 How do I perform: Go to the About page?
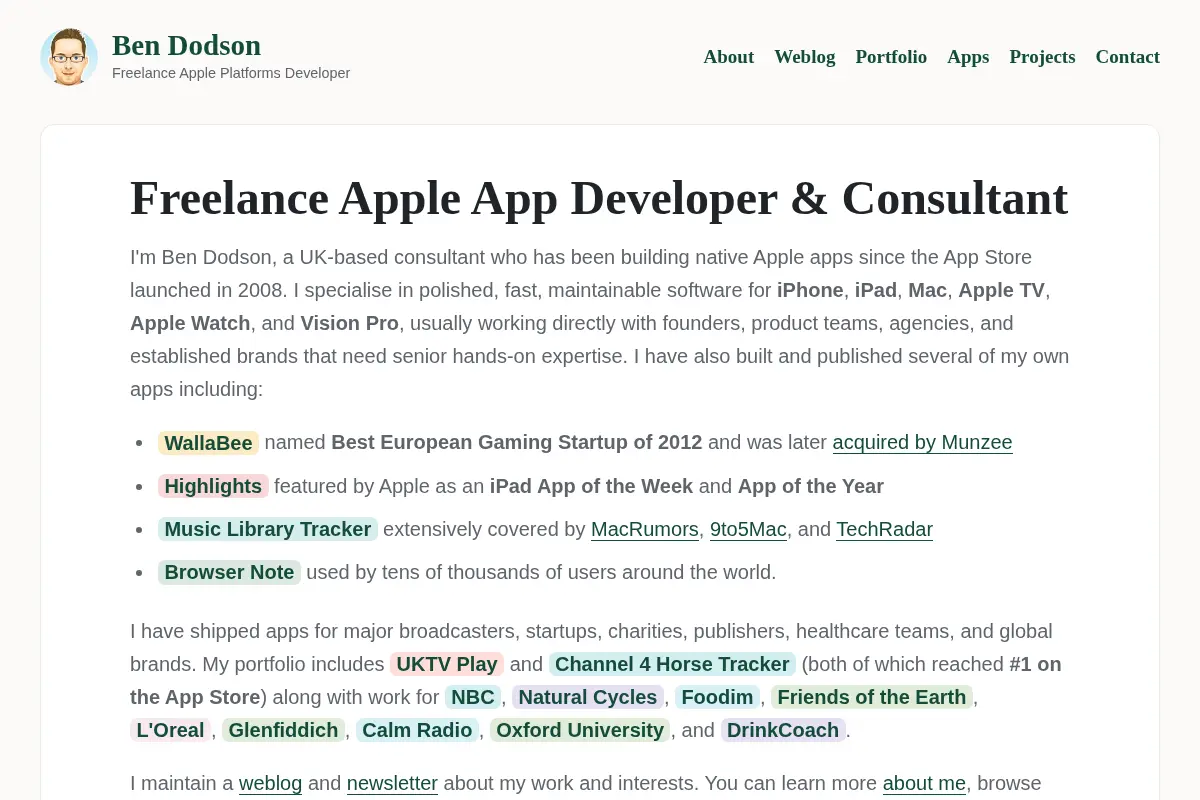click(x=728, y=57)
